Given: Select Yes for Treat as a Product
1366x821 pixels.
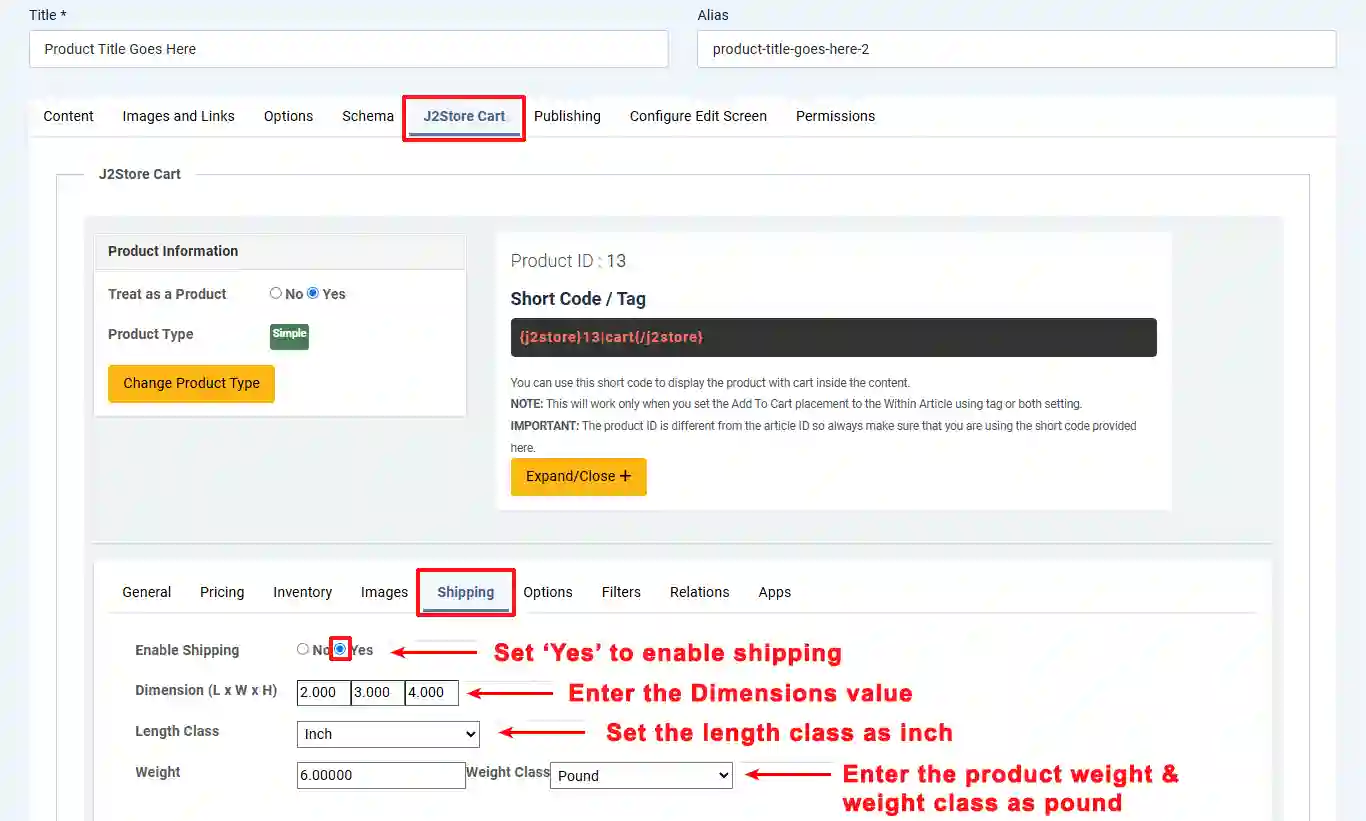Looking at the screenshot, I should pyautogui.click(x=313, y=293).
